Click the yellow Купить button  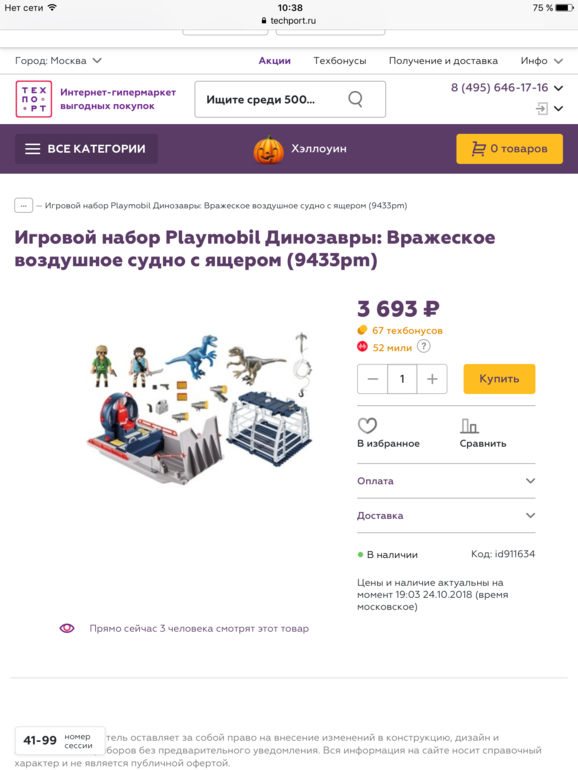499,379
